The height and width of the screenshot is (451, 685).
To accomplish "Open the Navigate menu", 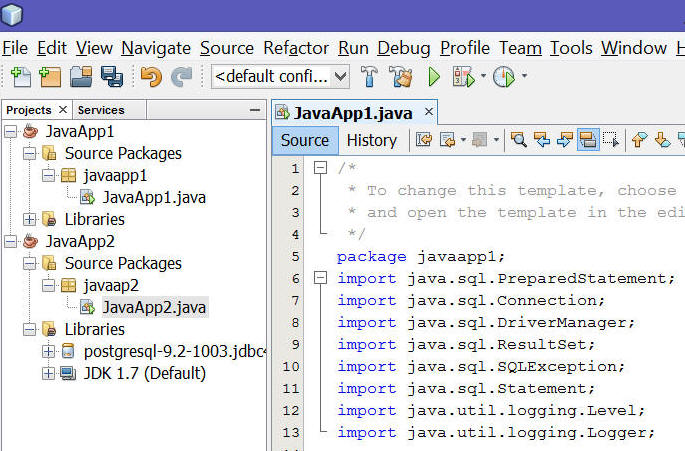I will coord(156,48).
